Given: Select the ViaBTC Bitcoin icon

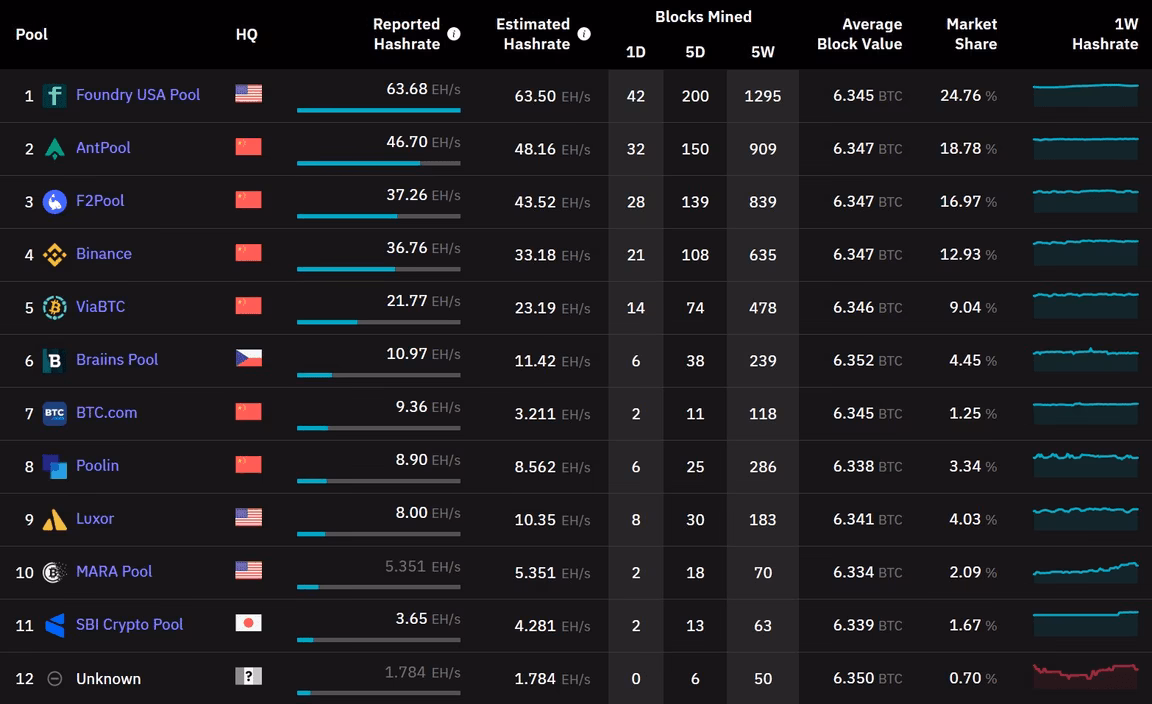Looking at the screenshot, I should 55,307.
